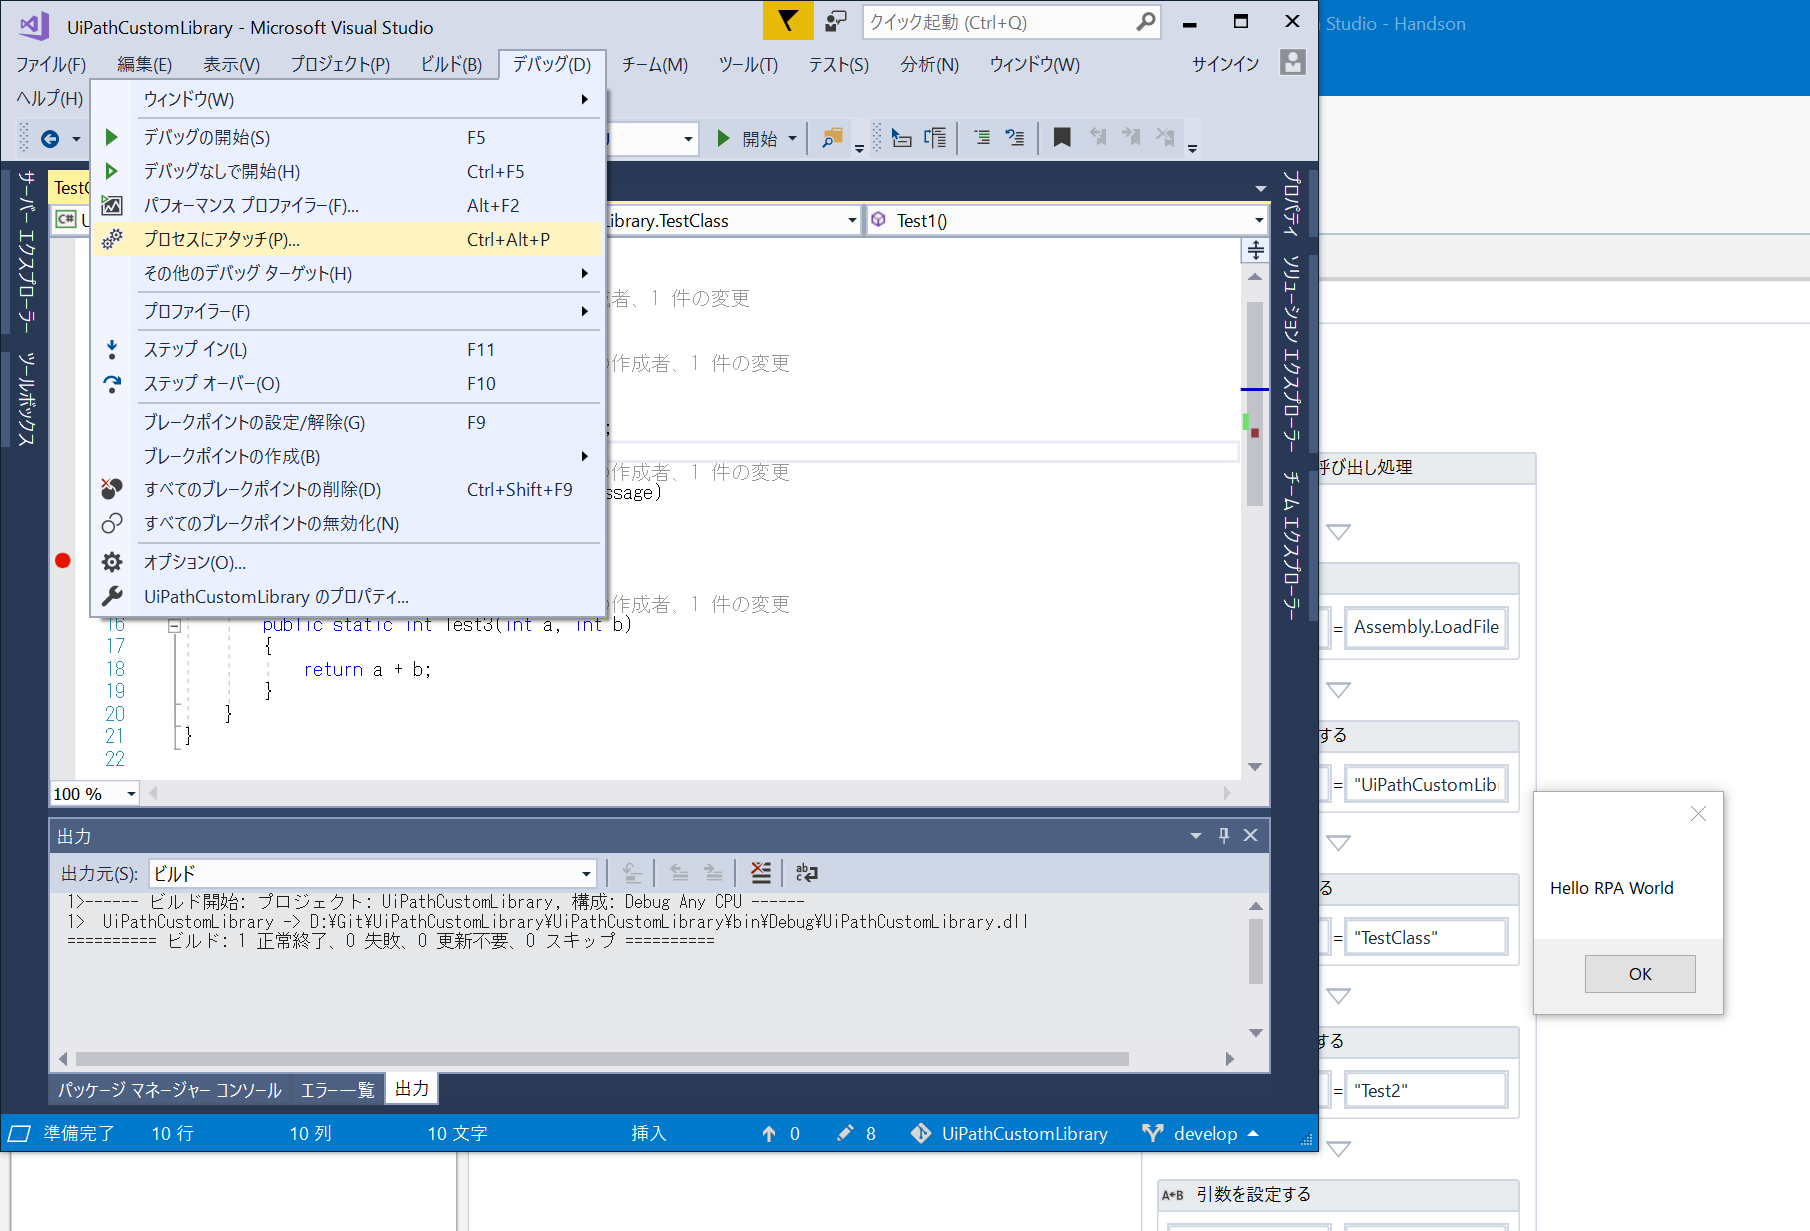Click the display object member list icon

902,138
